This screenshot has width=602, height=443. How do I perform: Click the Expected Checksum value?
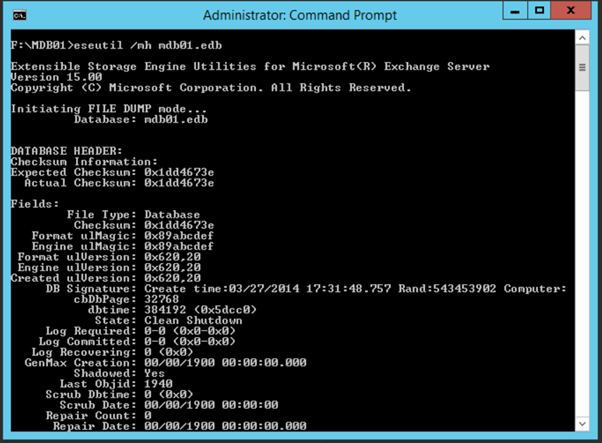179,172
